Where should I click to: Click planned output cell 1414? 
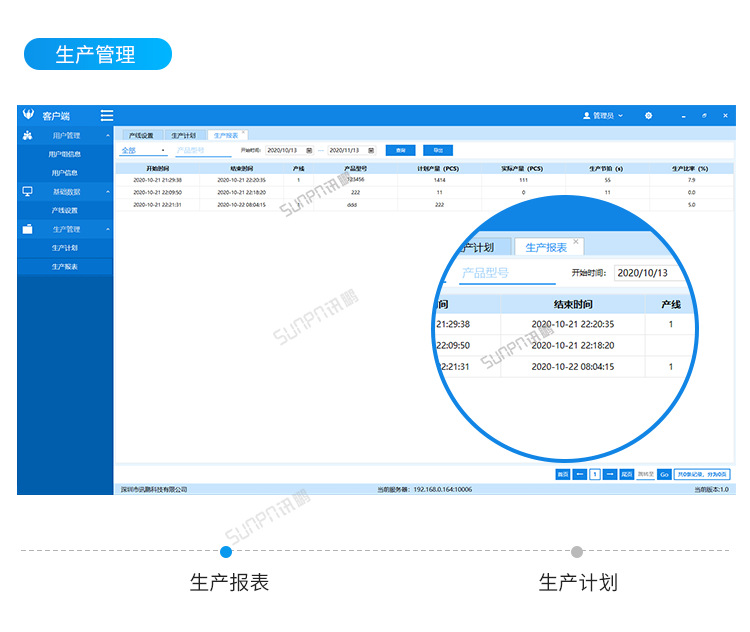439,180
